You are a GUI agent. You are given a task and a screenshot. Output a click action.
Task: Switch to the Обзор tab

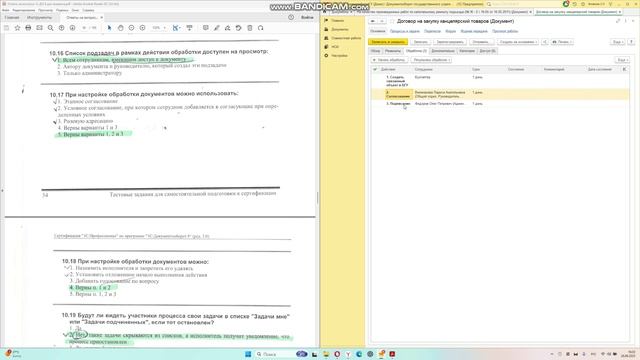(x=375, y=51)
